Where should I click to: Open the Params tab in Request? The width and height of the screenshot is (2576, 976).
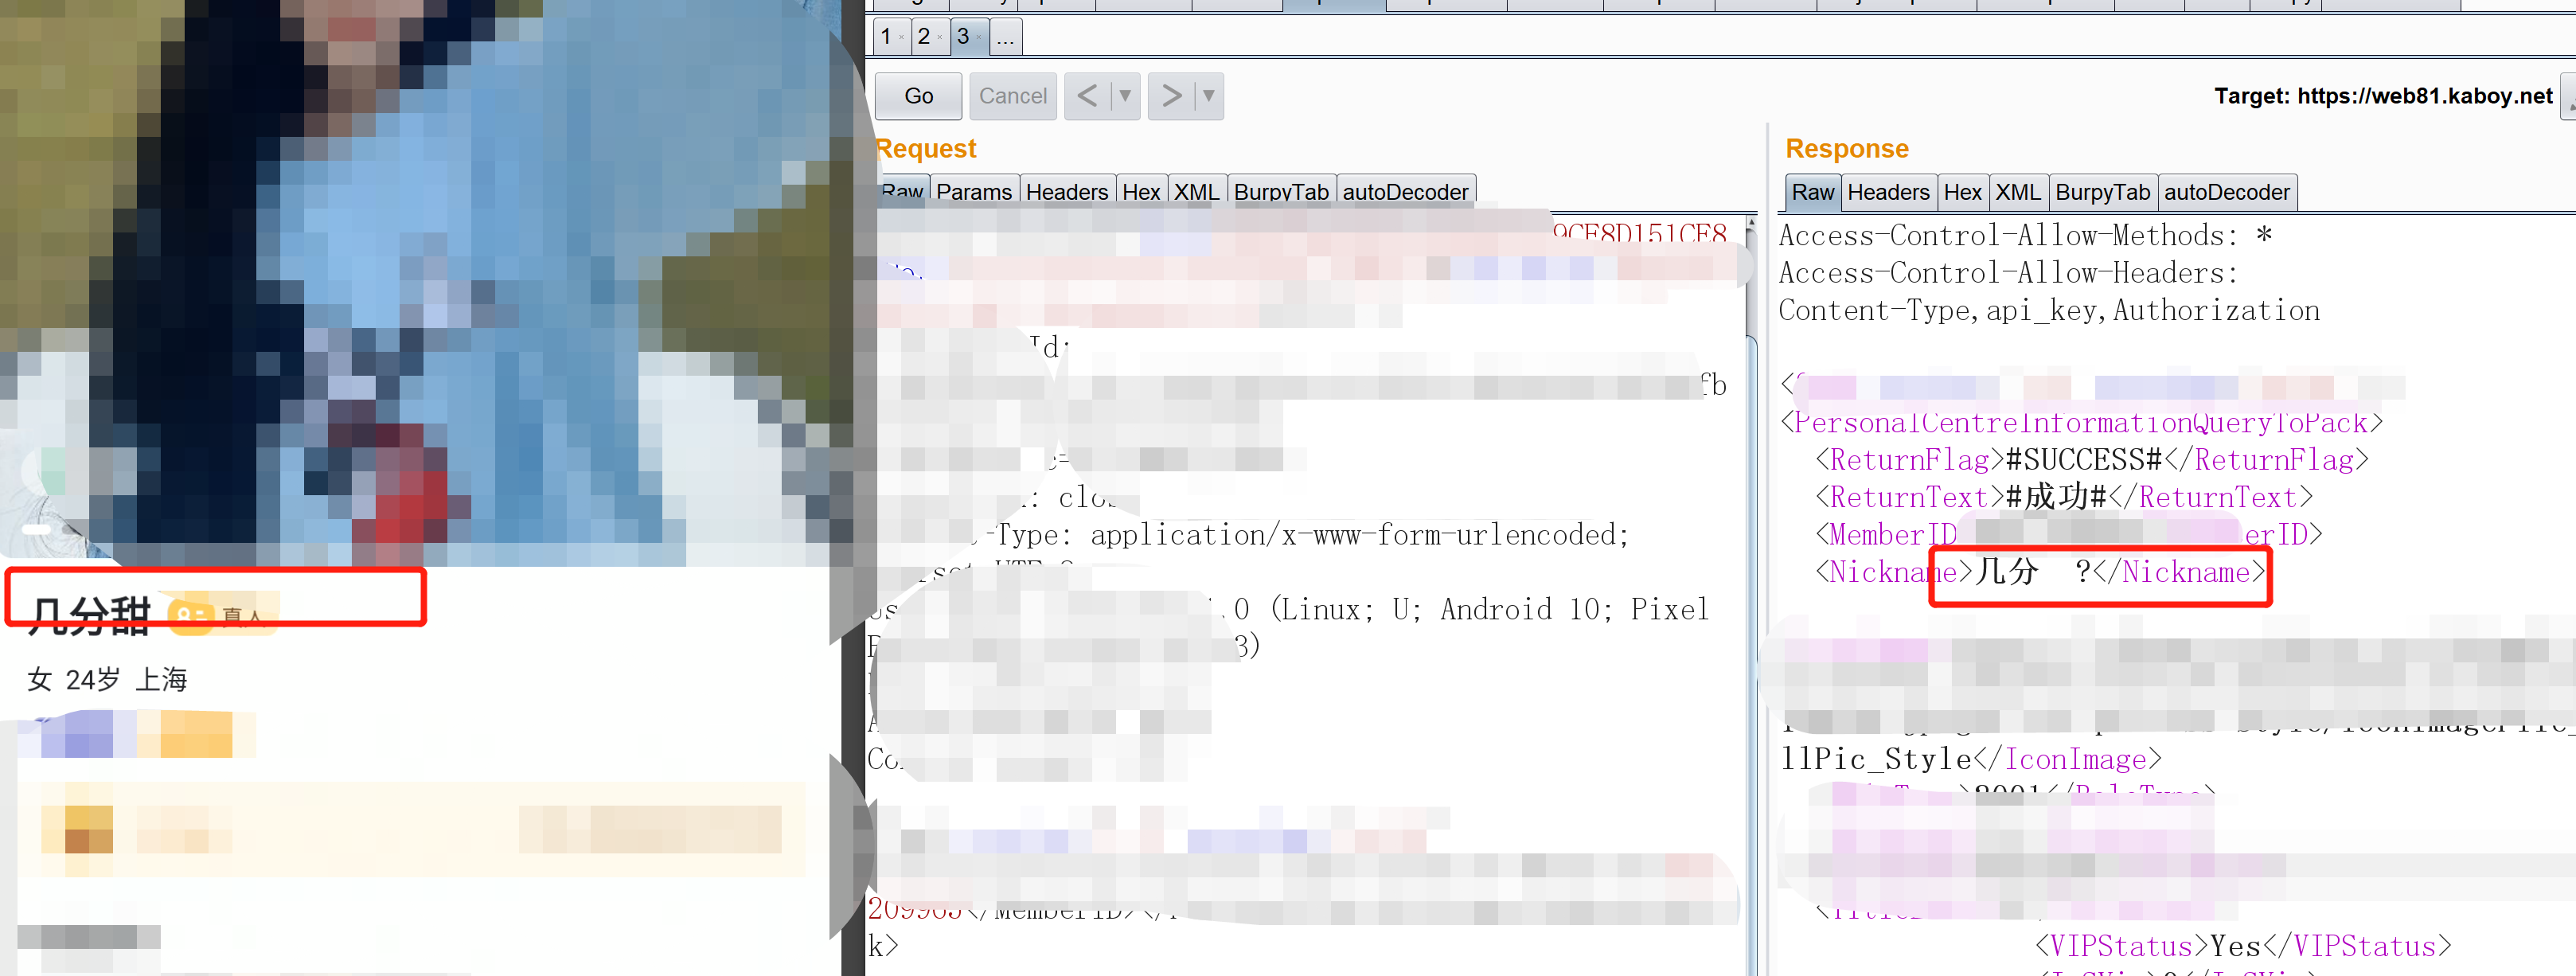click(x=971, y=192)
